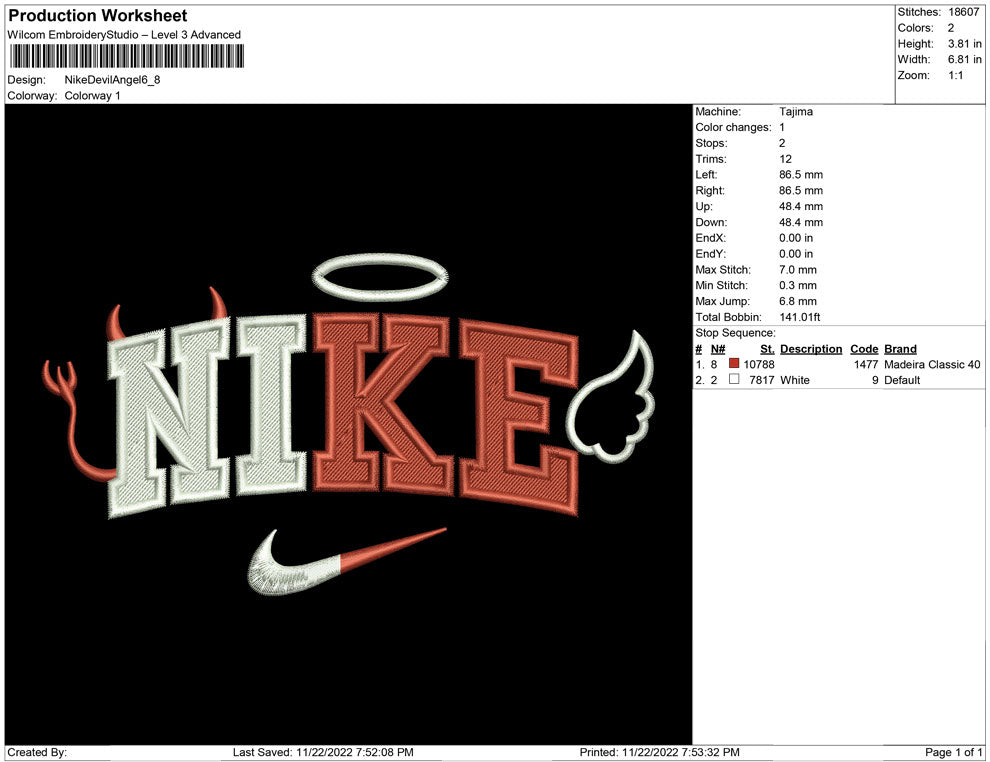
Task: Click the Left value 86.5 mm
Action: pos(801,175)
